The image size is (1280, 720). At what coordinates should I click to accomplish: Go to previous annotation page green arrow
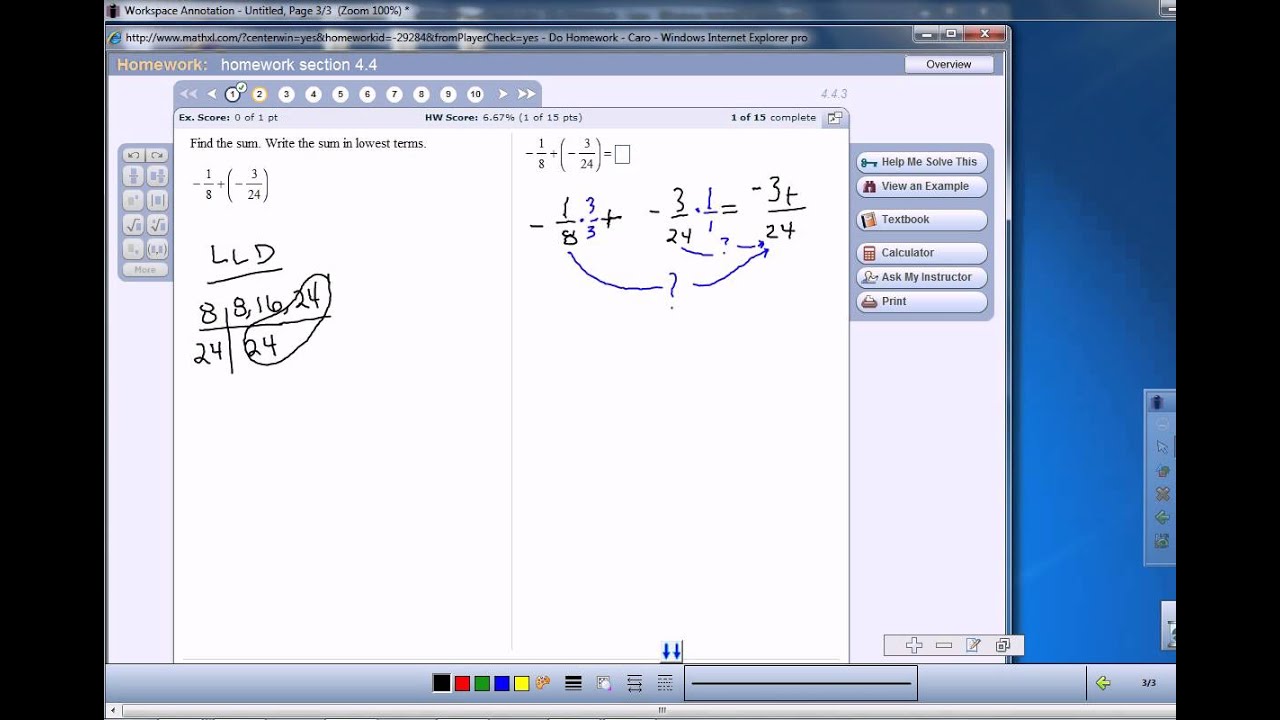[1103, 683]
